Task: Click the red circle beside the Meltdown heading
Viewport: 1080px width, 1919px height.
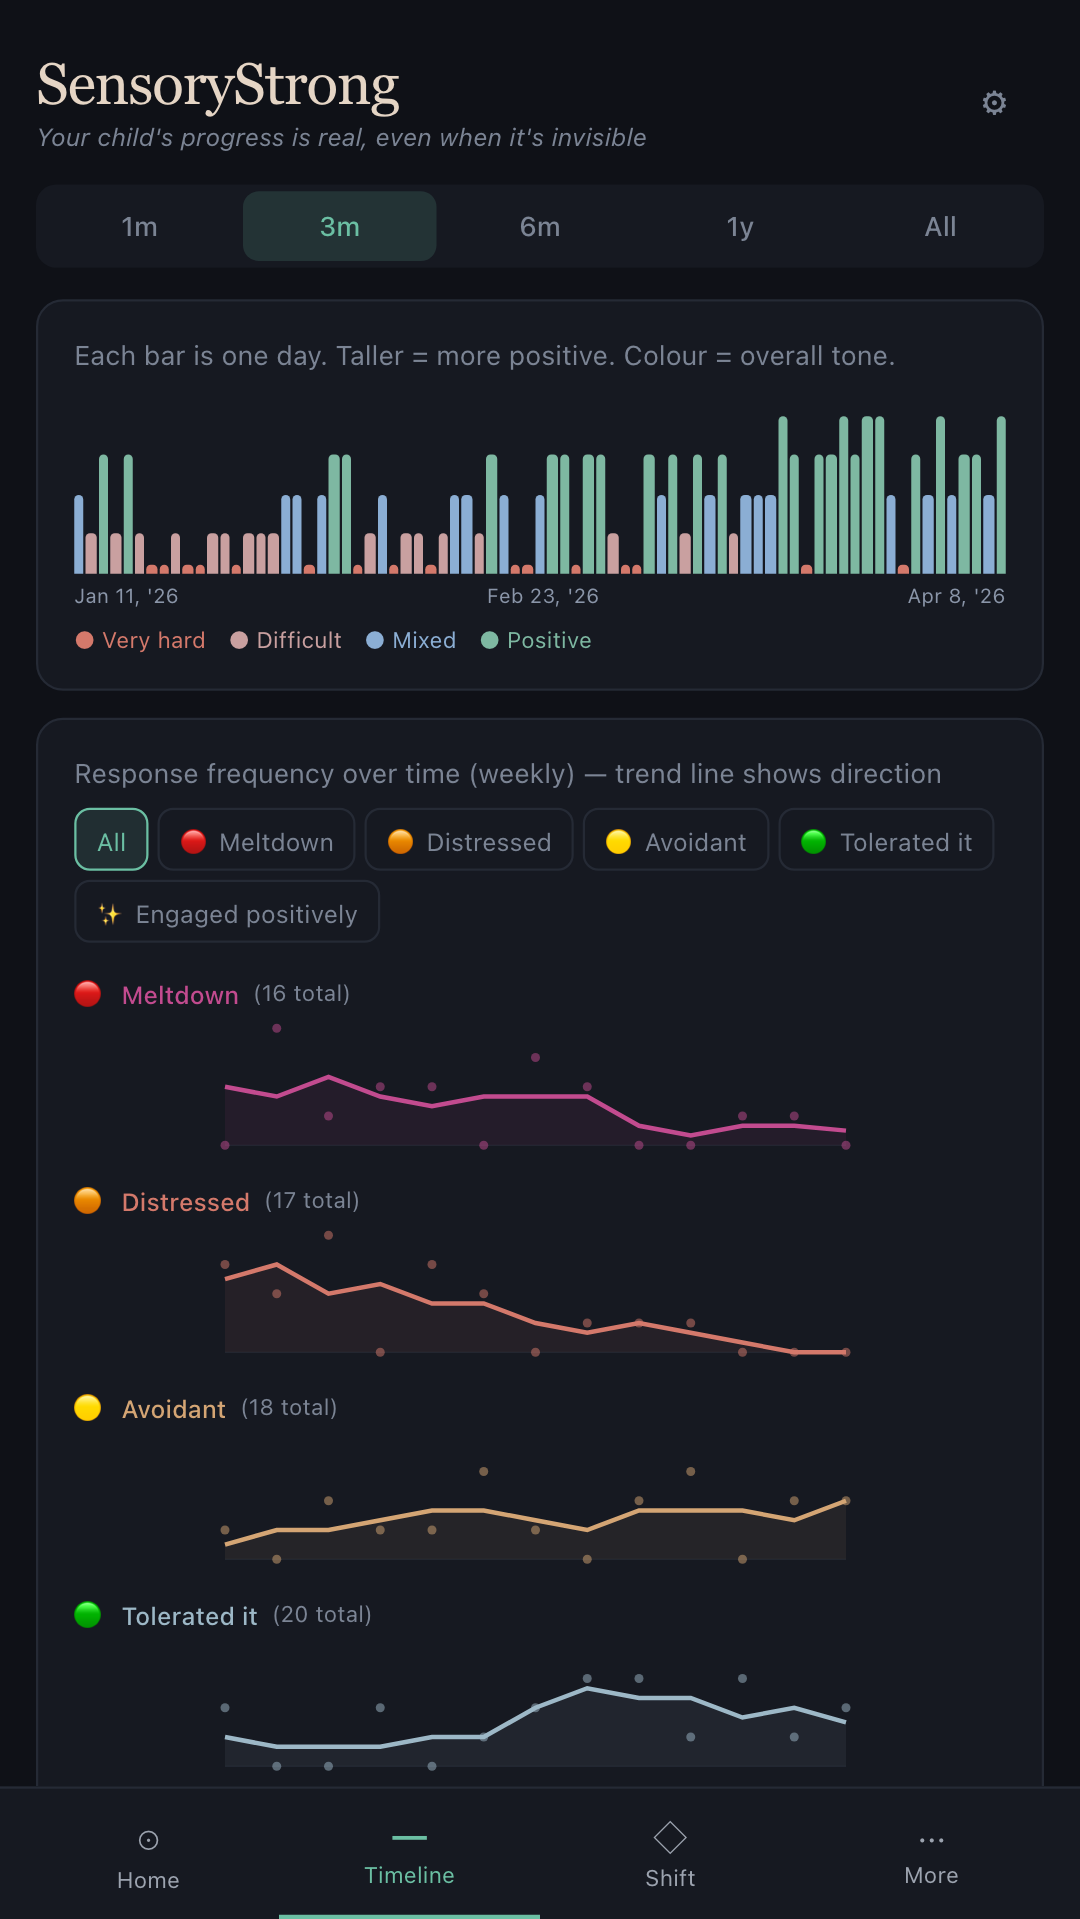Action: (x=88, y=994)
